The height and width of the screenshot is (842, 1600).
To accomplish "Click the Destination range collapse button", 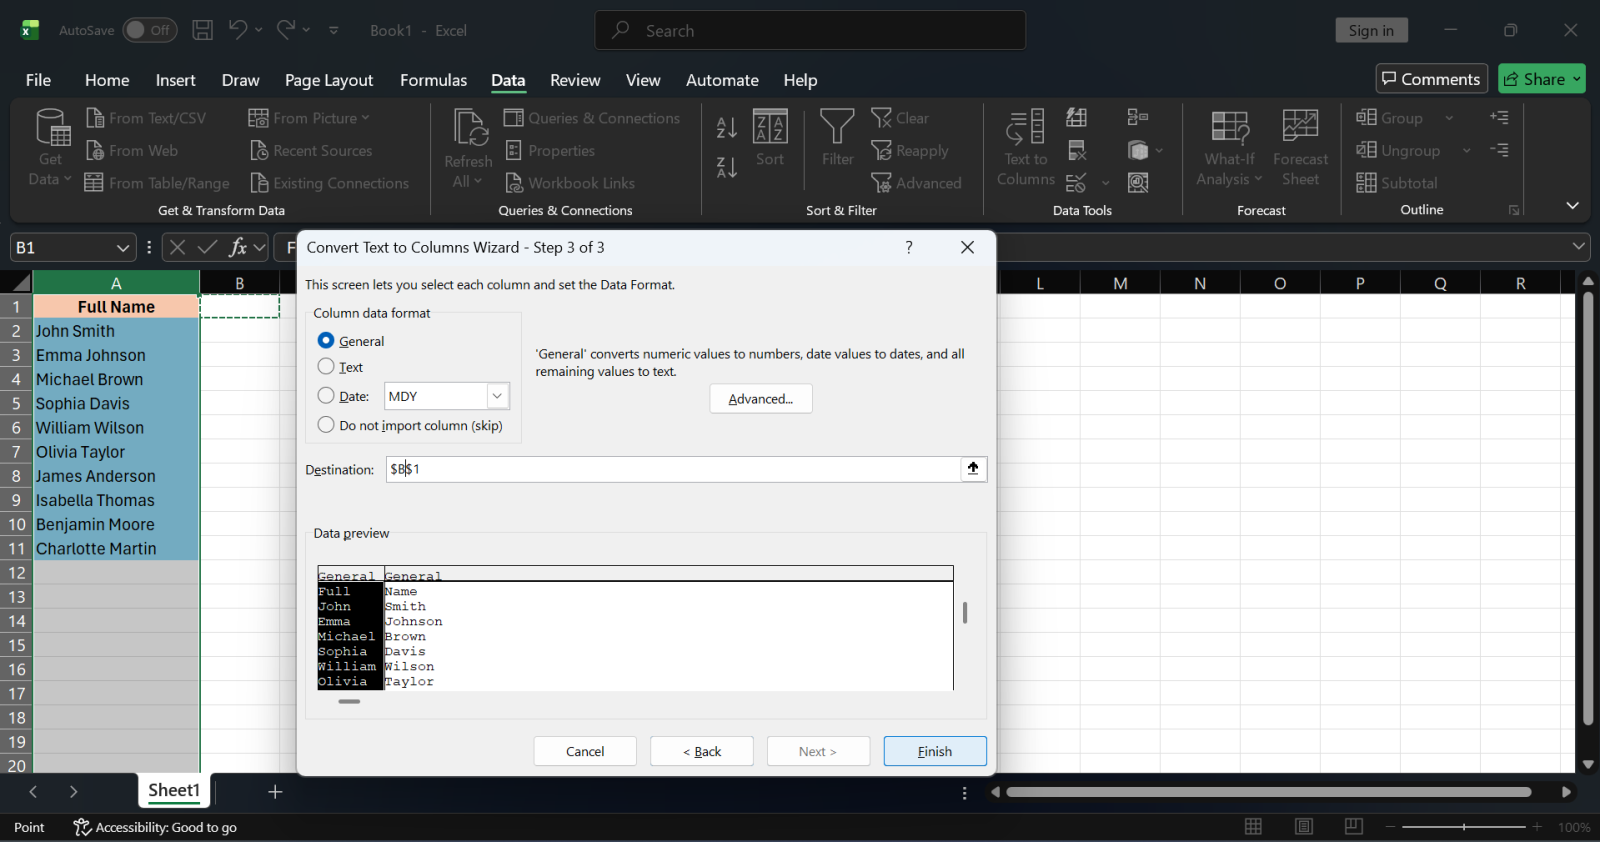I will coord(973,468).
